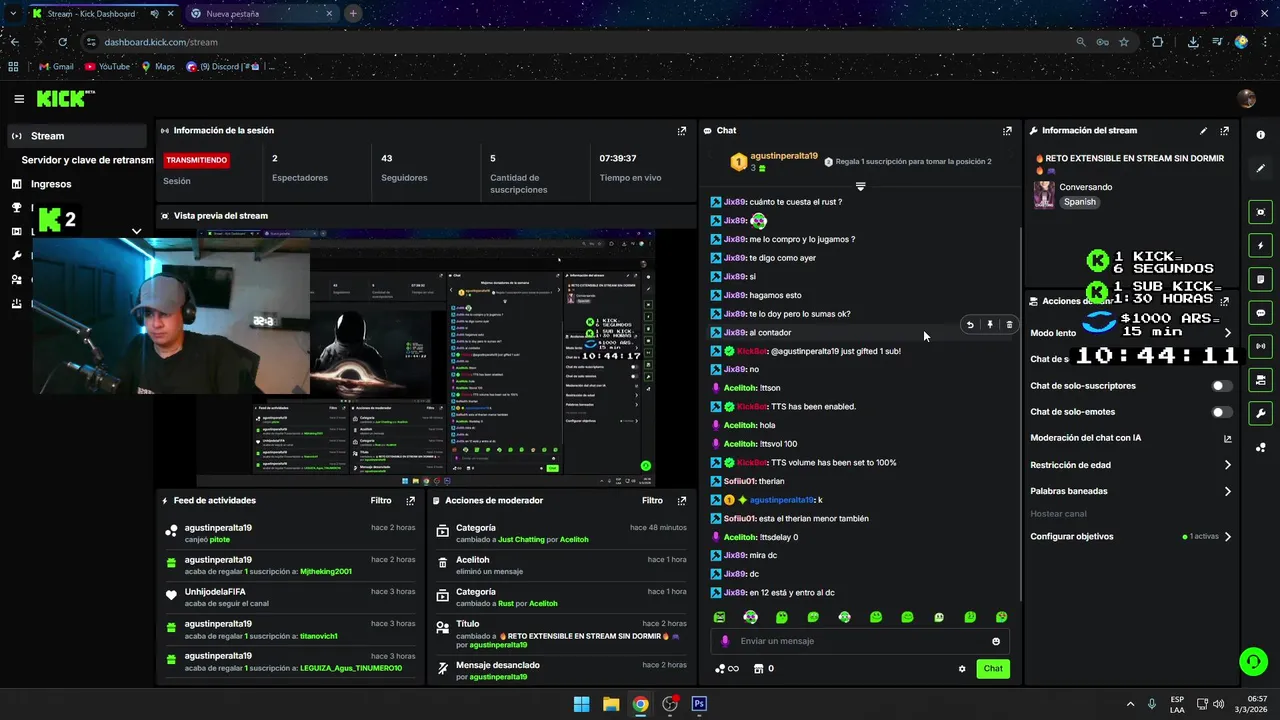
Task: Click the Enviar un mensaje input field
Action: click(x=860, y=641)
